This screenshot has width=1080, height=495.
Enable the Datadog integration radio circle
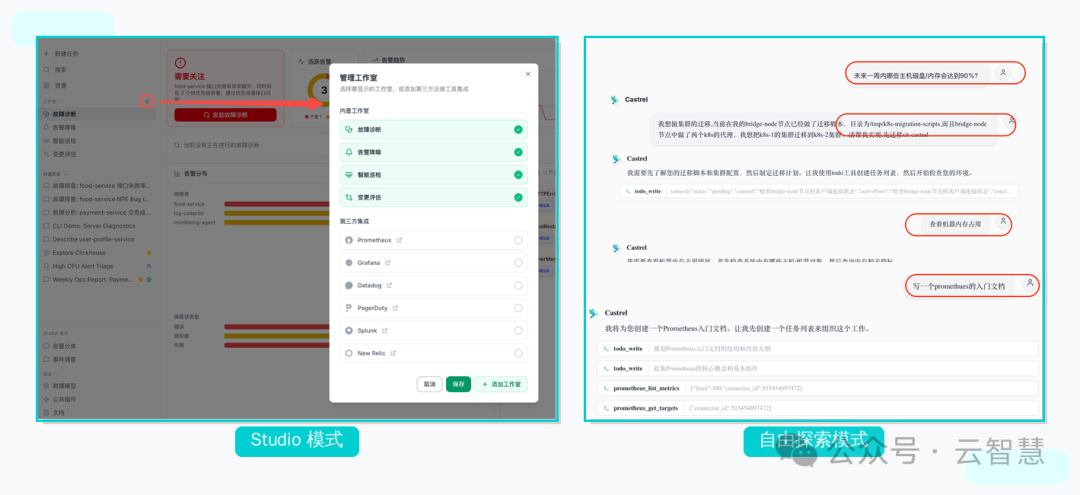pos(518,286)
